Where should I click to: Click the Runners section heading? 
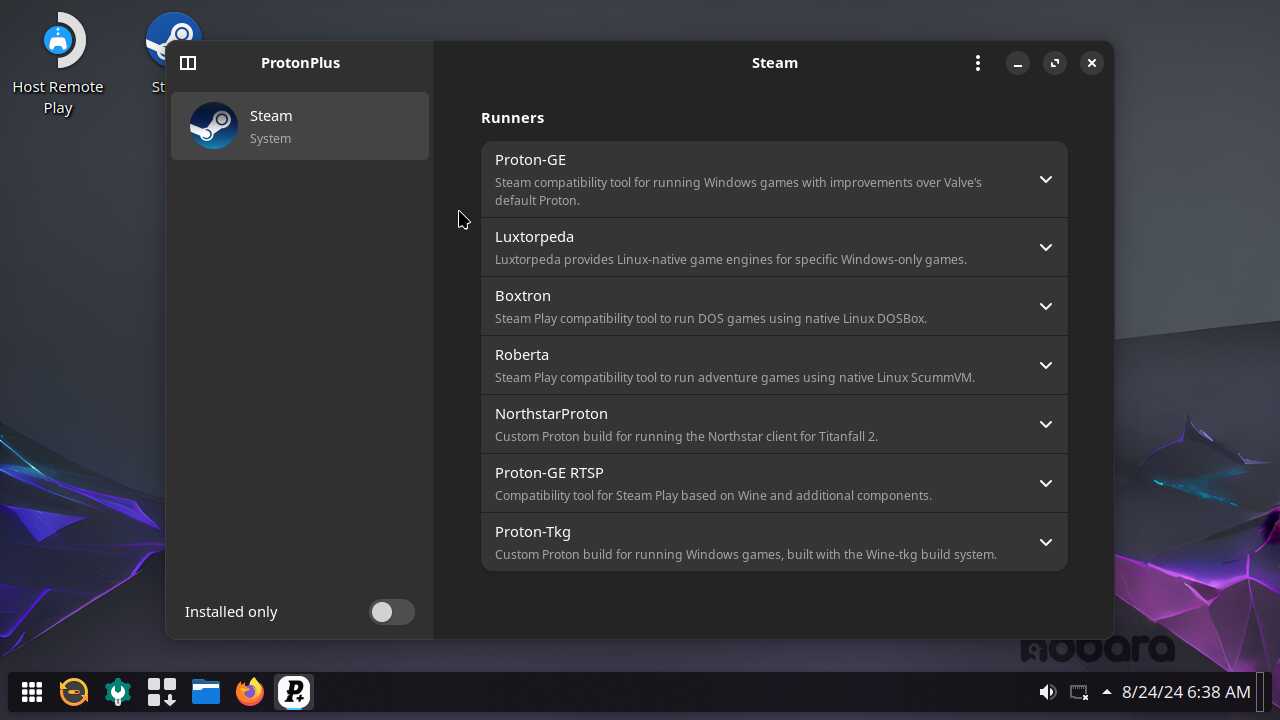point(512,118)
